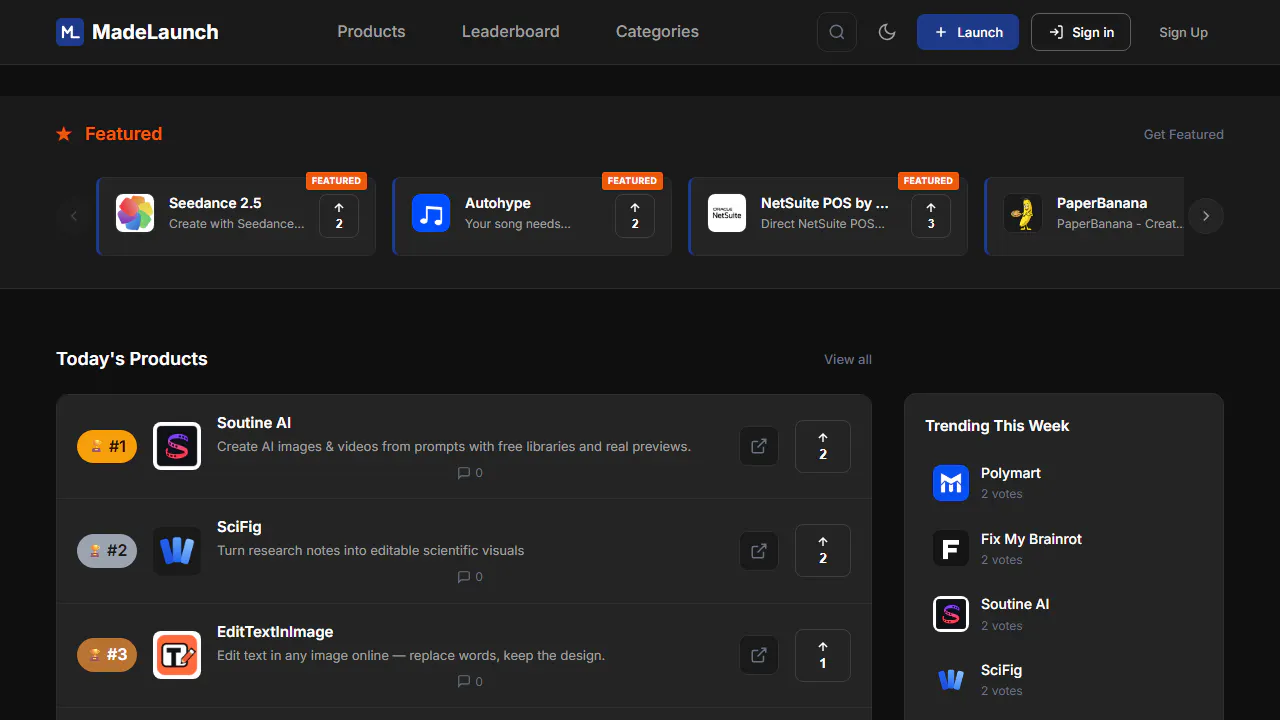The image size is (1280, 720).
Task: Open SciFig comments bubble icon
Action: click(x=464, y=577)
